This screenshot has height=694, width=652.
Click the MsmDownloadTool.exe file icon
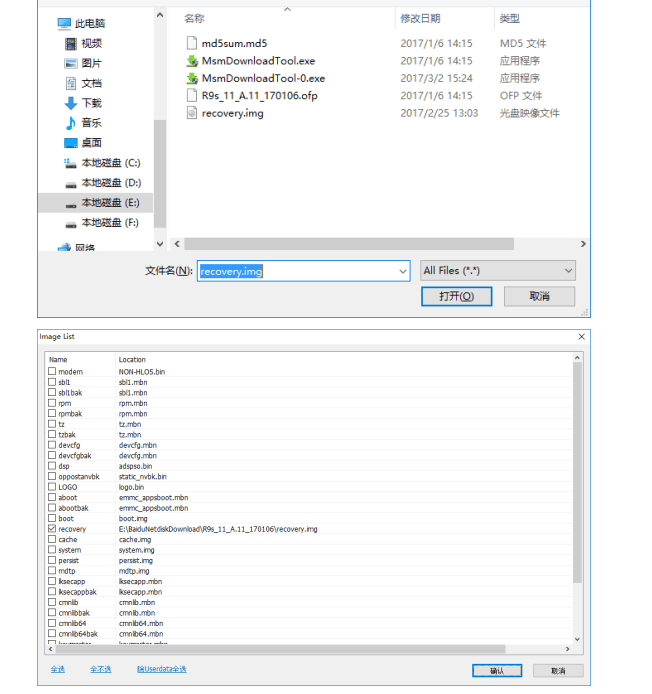tap(193, 61)
